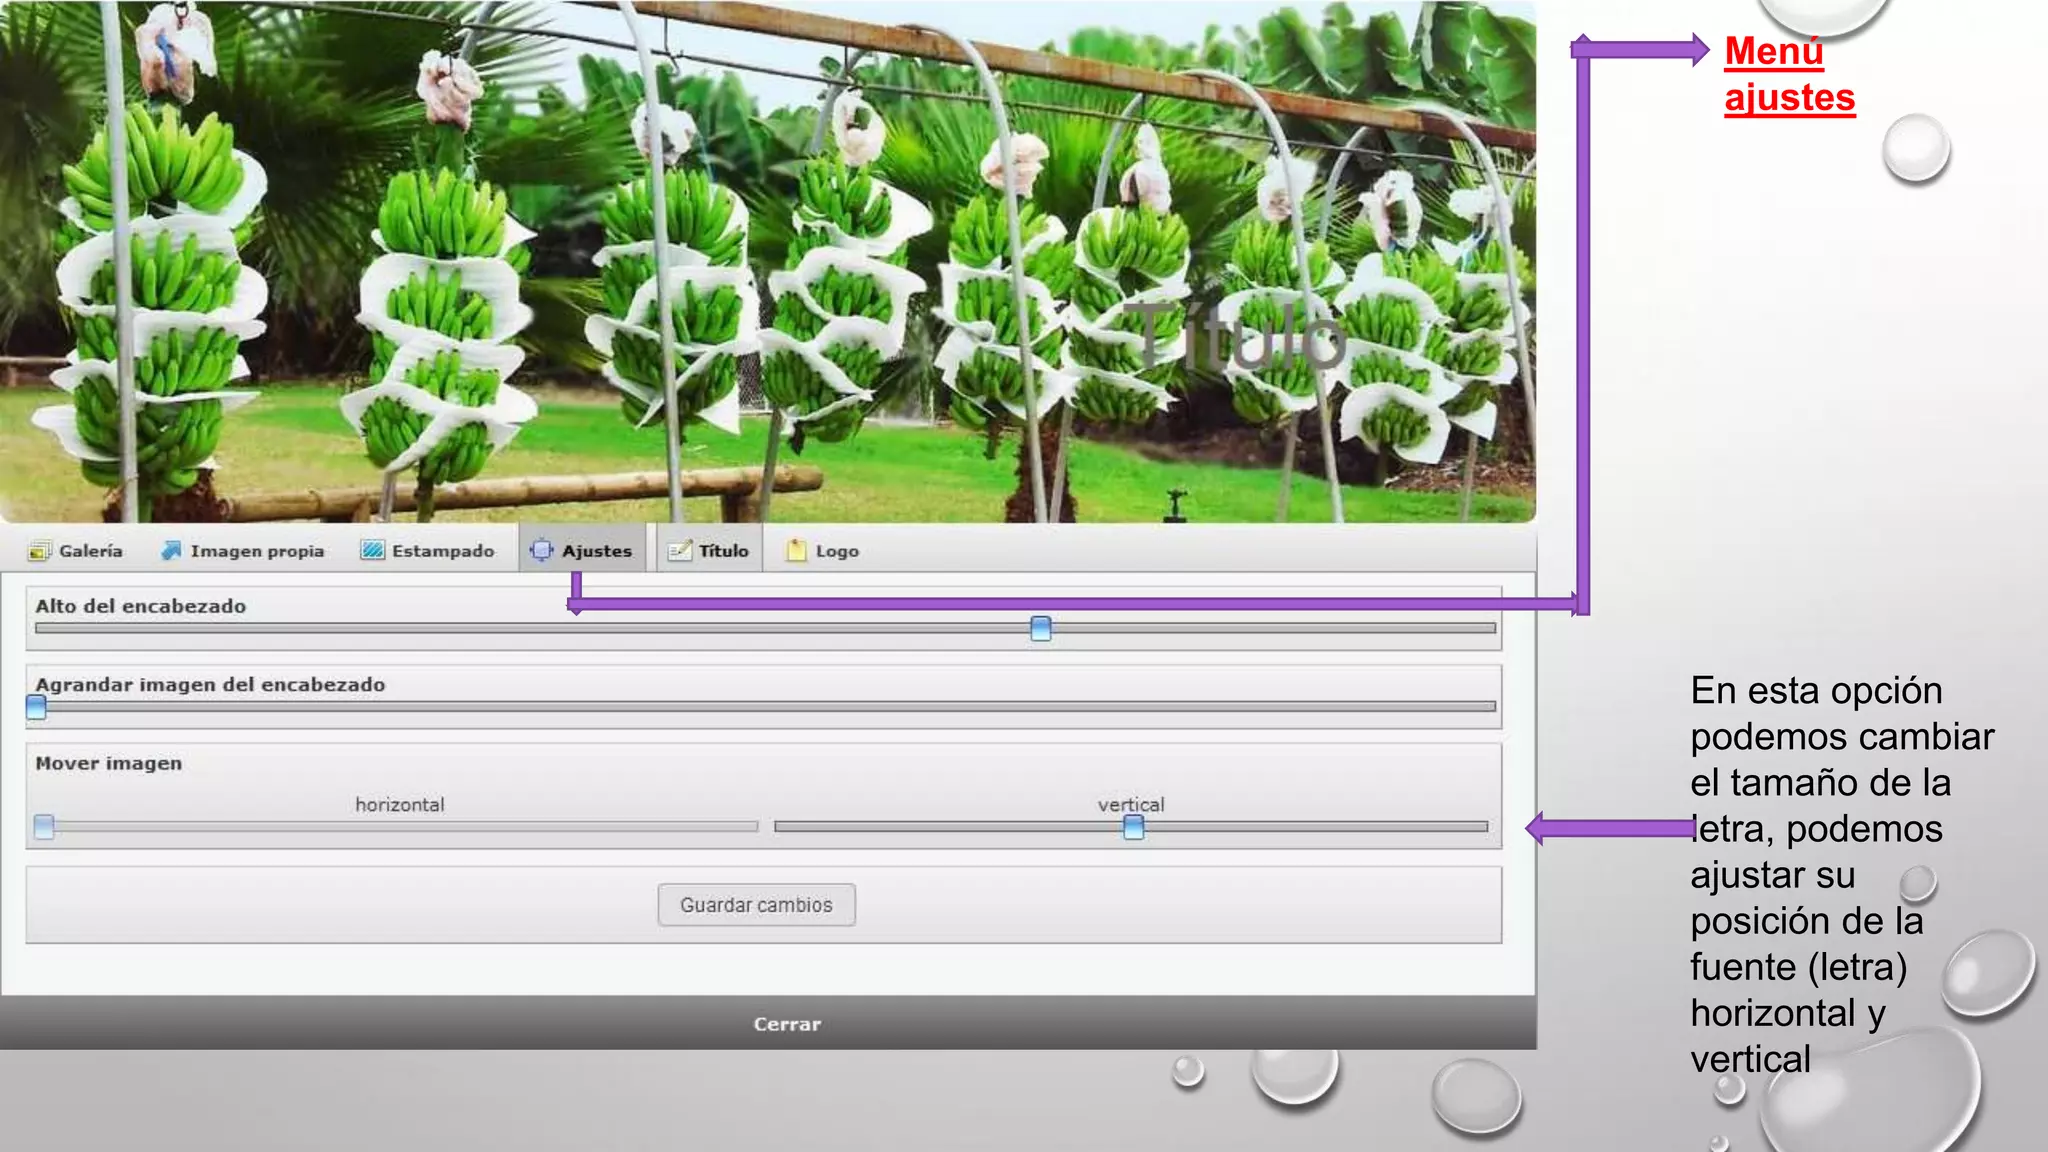Click the Estampado pattern icon
Image resolution: width=2048 pixels, height=1152 pixels.
(373, 551)
